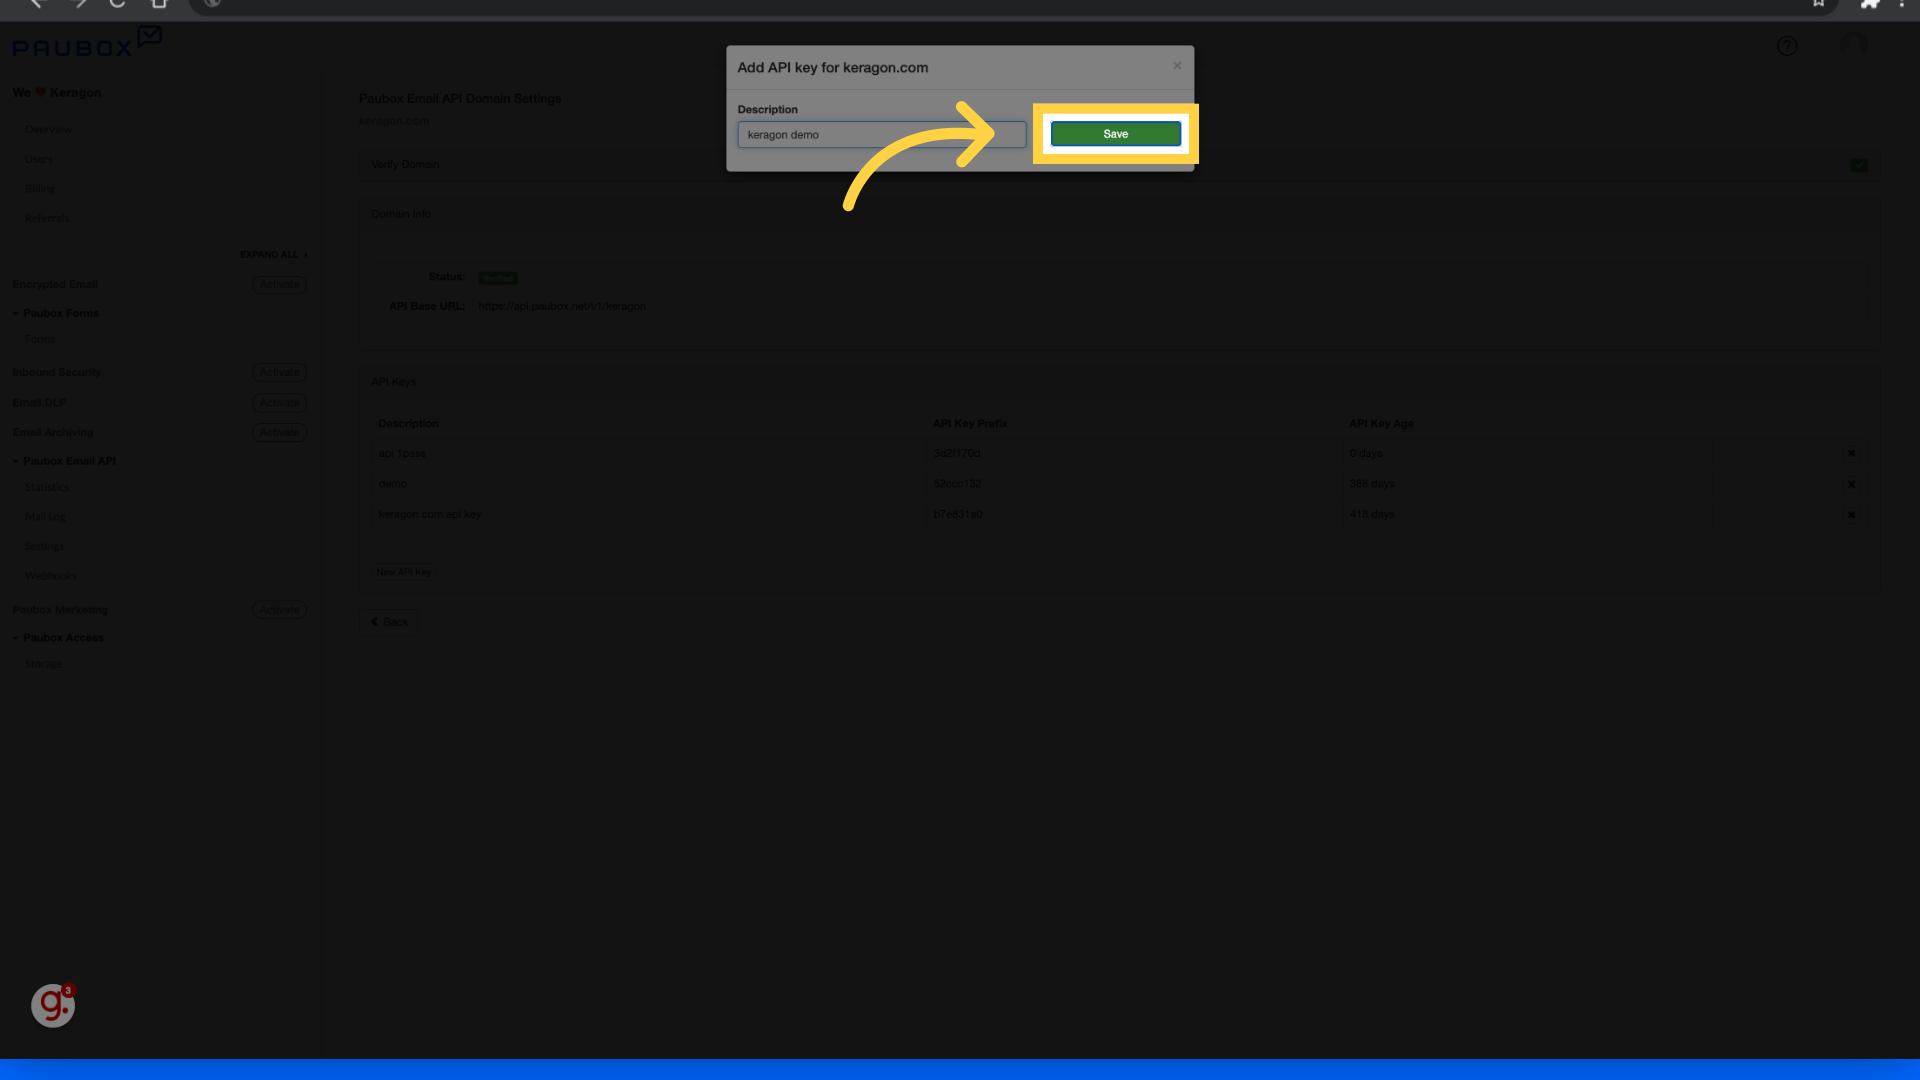Image resolution: width=1920 pixels, height=1080 pixels.
Task: Open the Paubox logo home link
Action: (86, 43)
